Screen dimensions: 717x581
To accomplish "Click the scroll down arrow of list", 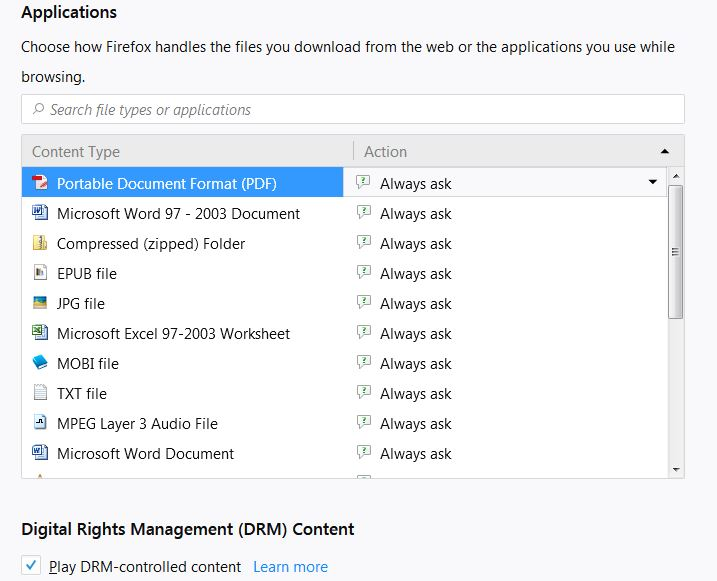I will tap(676, 469).
